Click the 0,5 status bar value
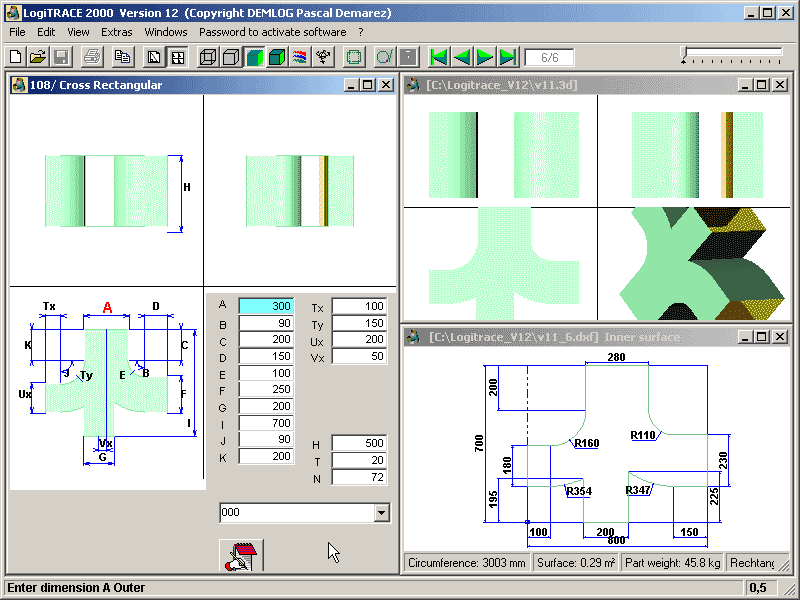800x600 pixels. pyautogui.click(x=758, y=588)
